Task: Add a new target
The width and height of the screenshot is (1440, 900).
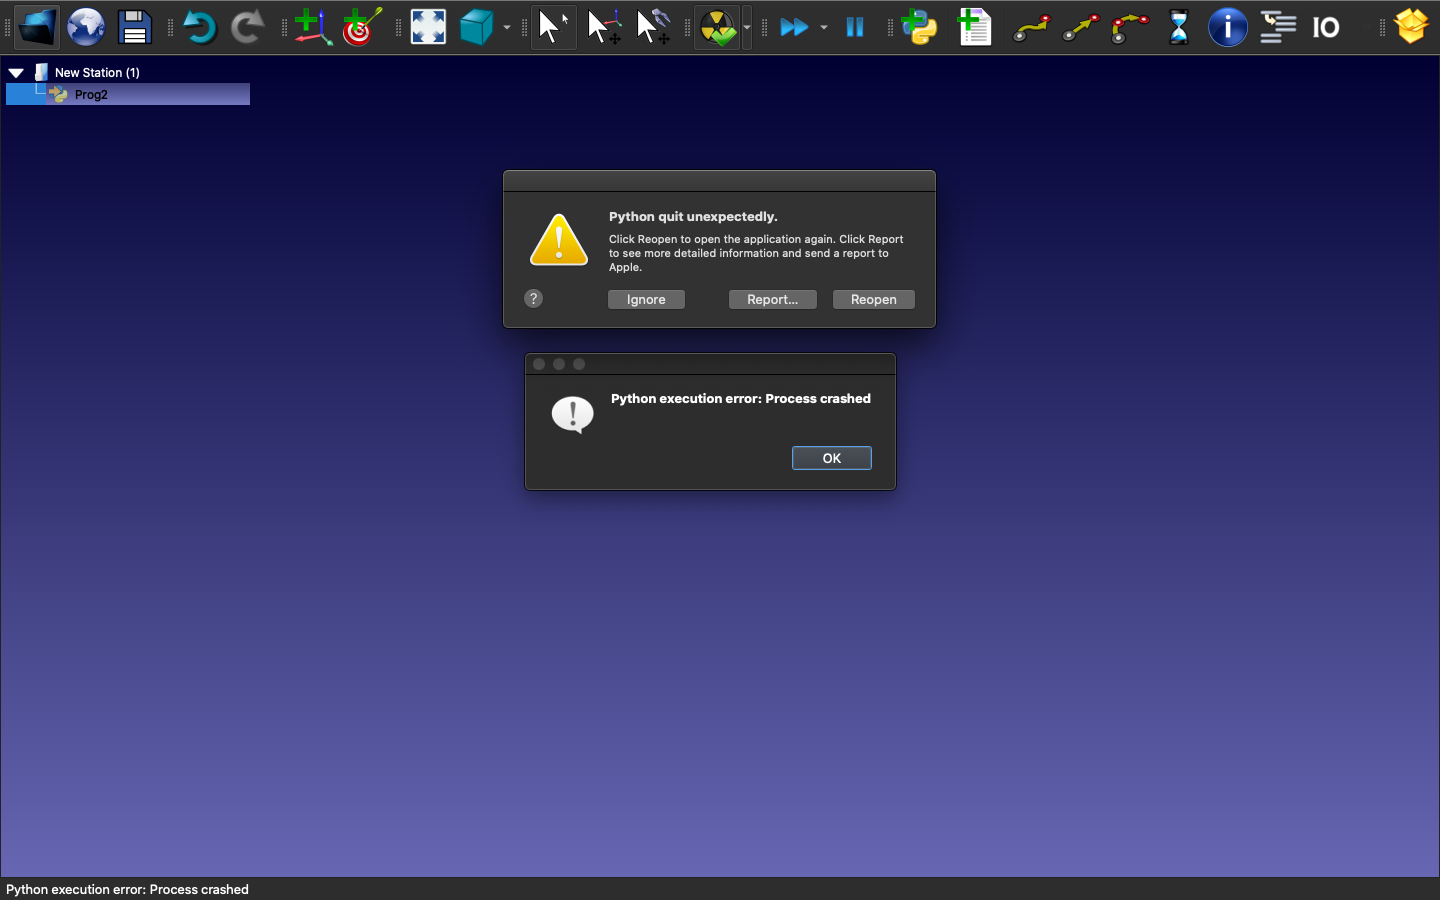Action: (361, 27)
